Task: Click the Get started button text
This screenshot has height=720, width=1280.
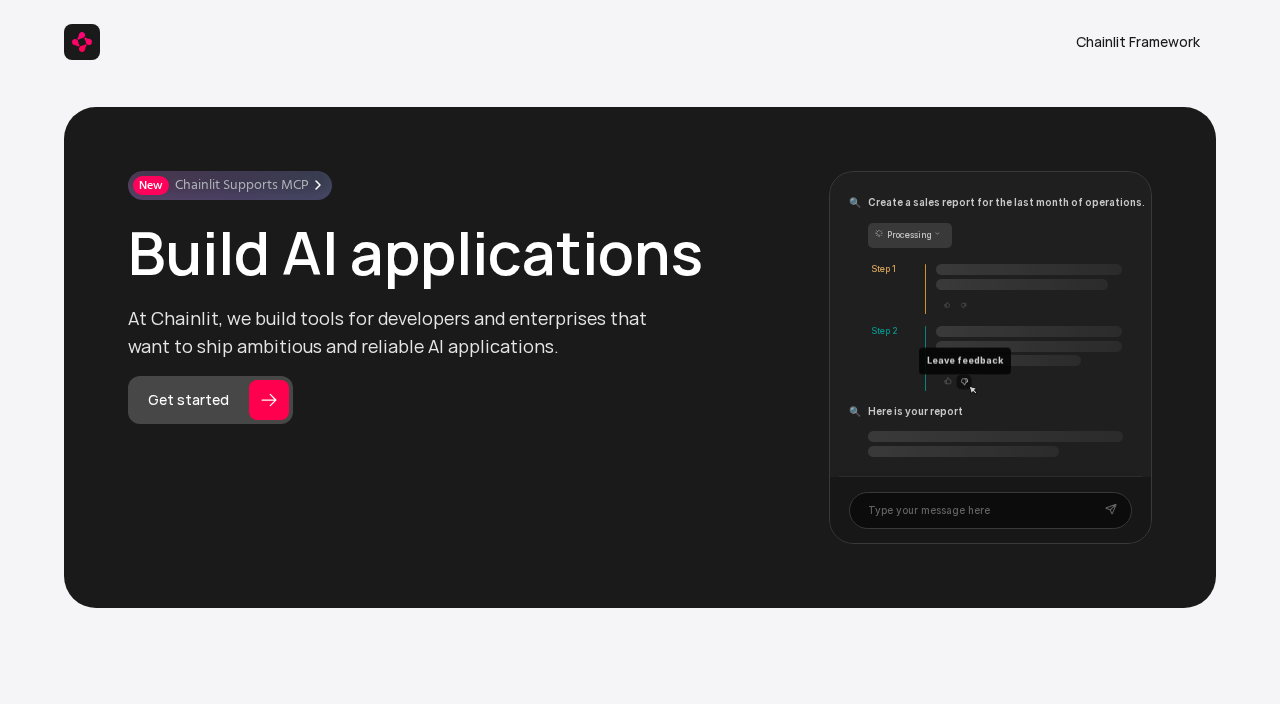Action: point(188,400)
